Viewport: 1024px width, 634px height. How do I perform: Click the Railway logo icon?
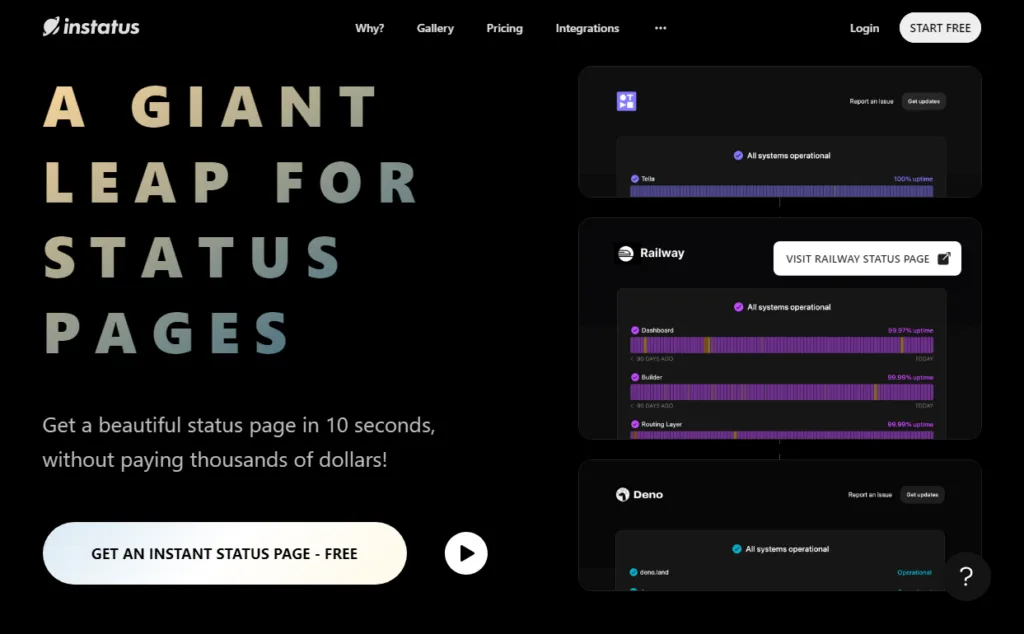pyautogui.click(x=626, y=253)
